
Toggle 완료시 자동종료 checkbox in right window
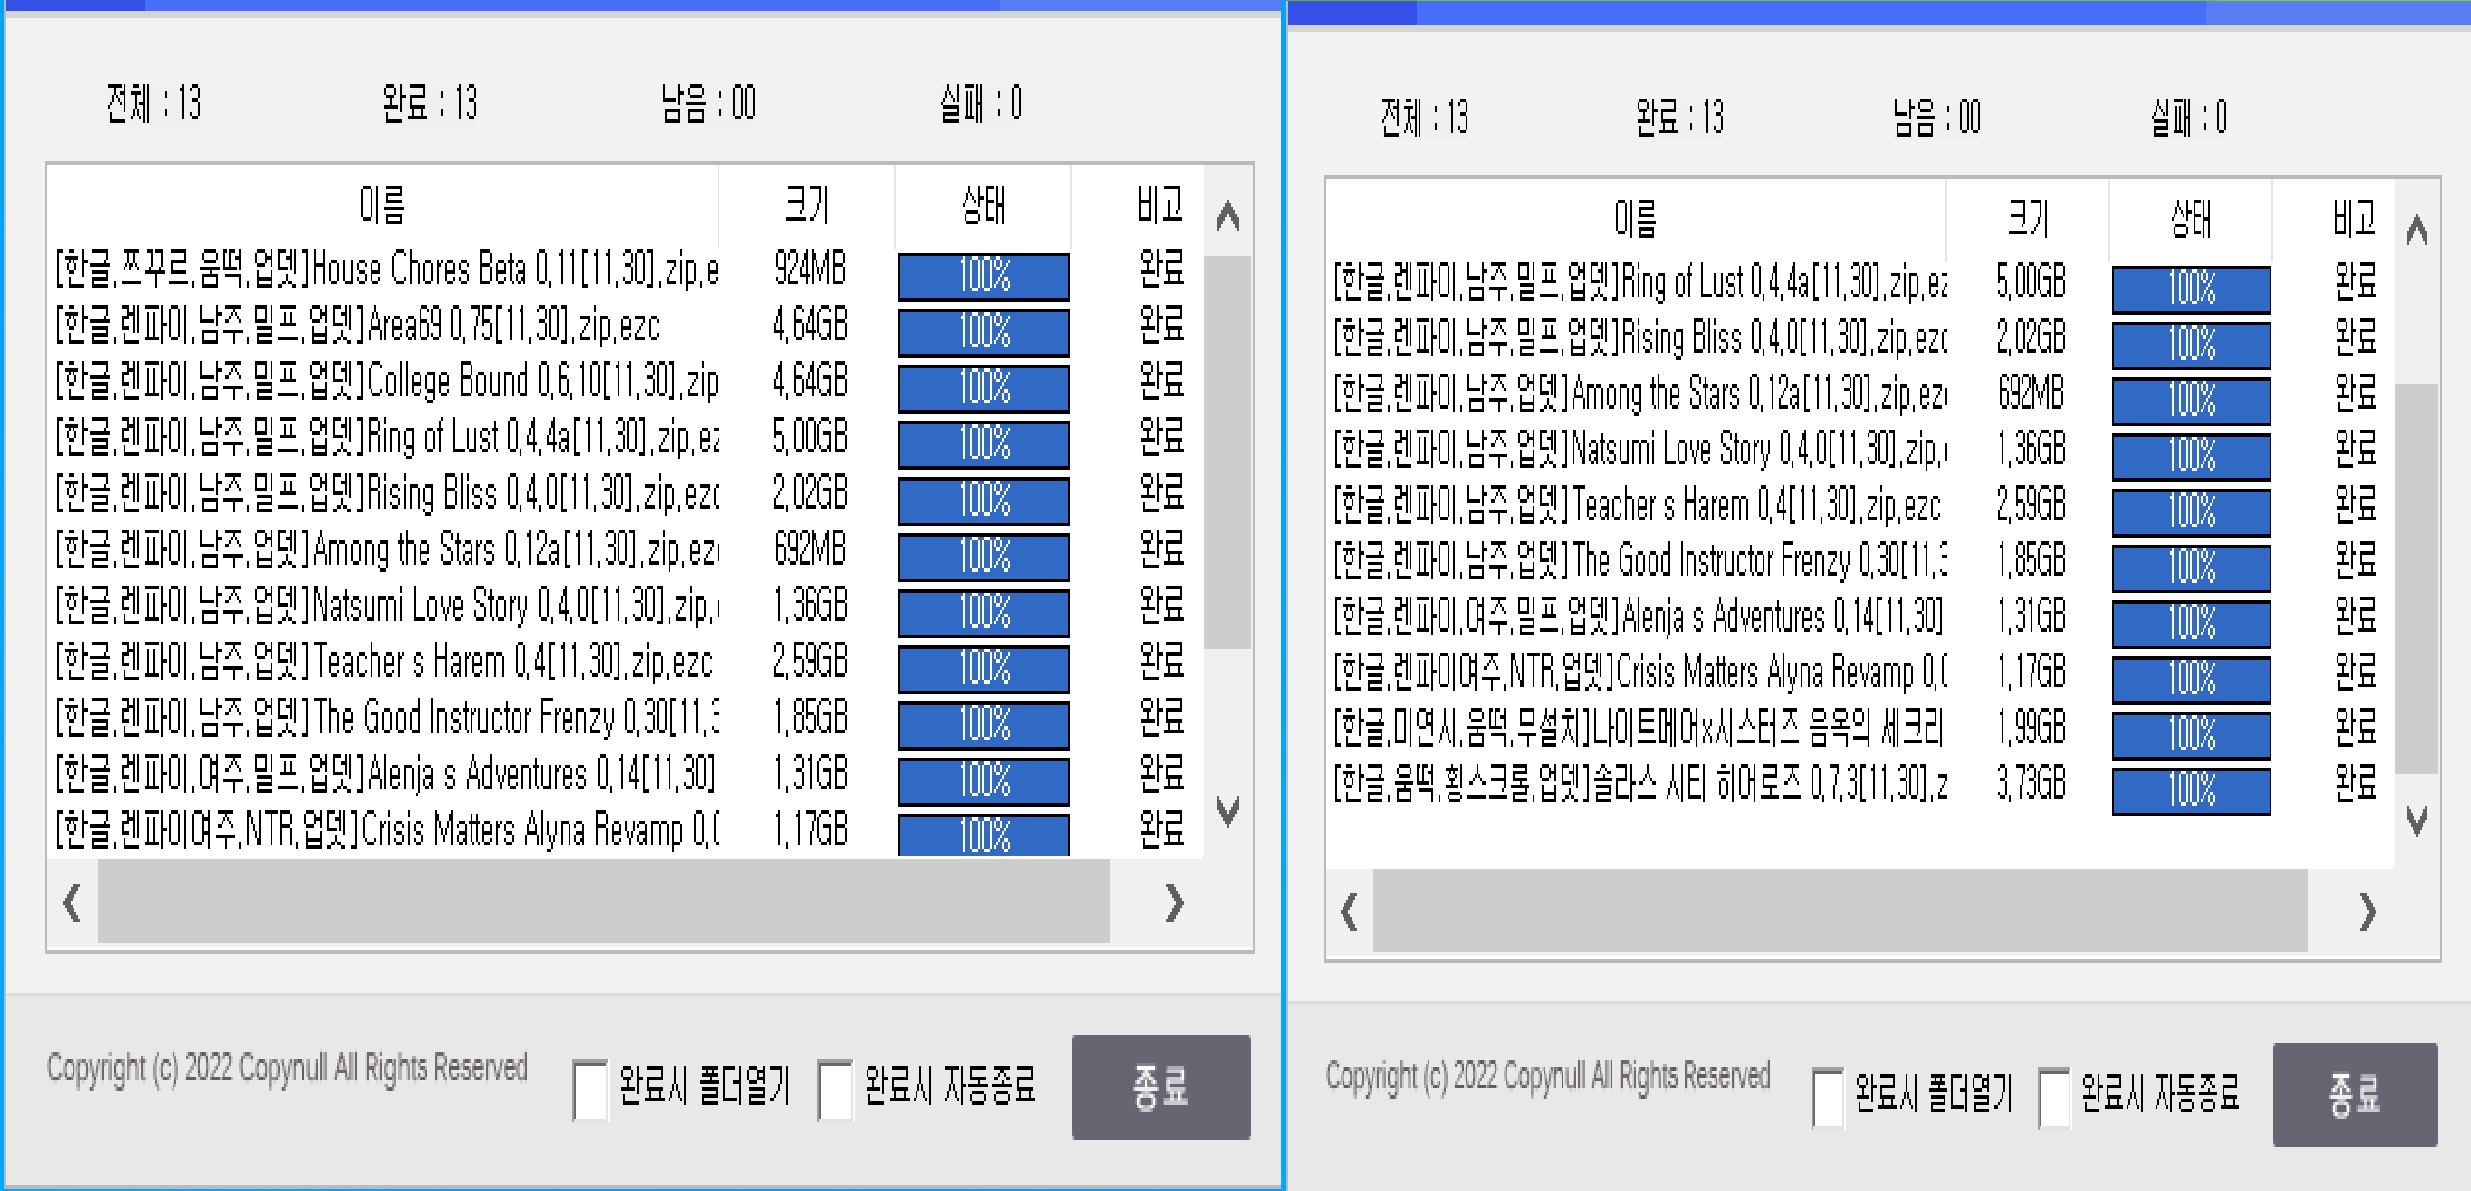click(x=2054, y=1097)
